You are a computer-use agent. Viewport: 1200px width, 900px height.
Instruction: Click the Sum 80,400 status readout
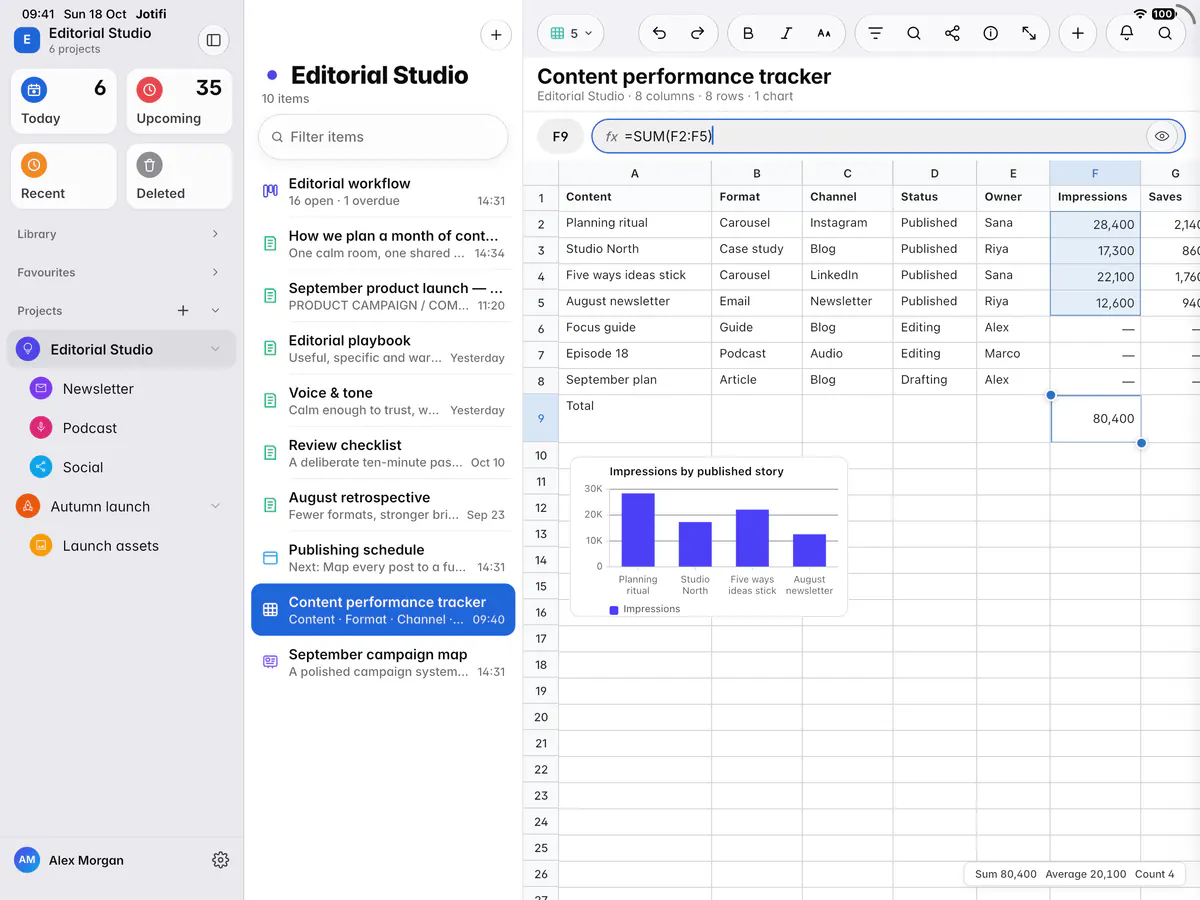[x=1006, y=874]
